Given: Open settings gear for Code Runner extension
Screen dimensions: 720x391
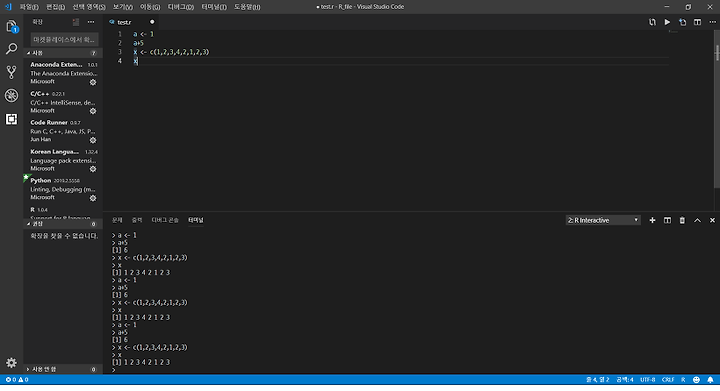Looking at the screenshot, I should tap(93, 140).
